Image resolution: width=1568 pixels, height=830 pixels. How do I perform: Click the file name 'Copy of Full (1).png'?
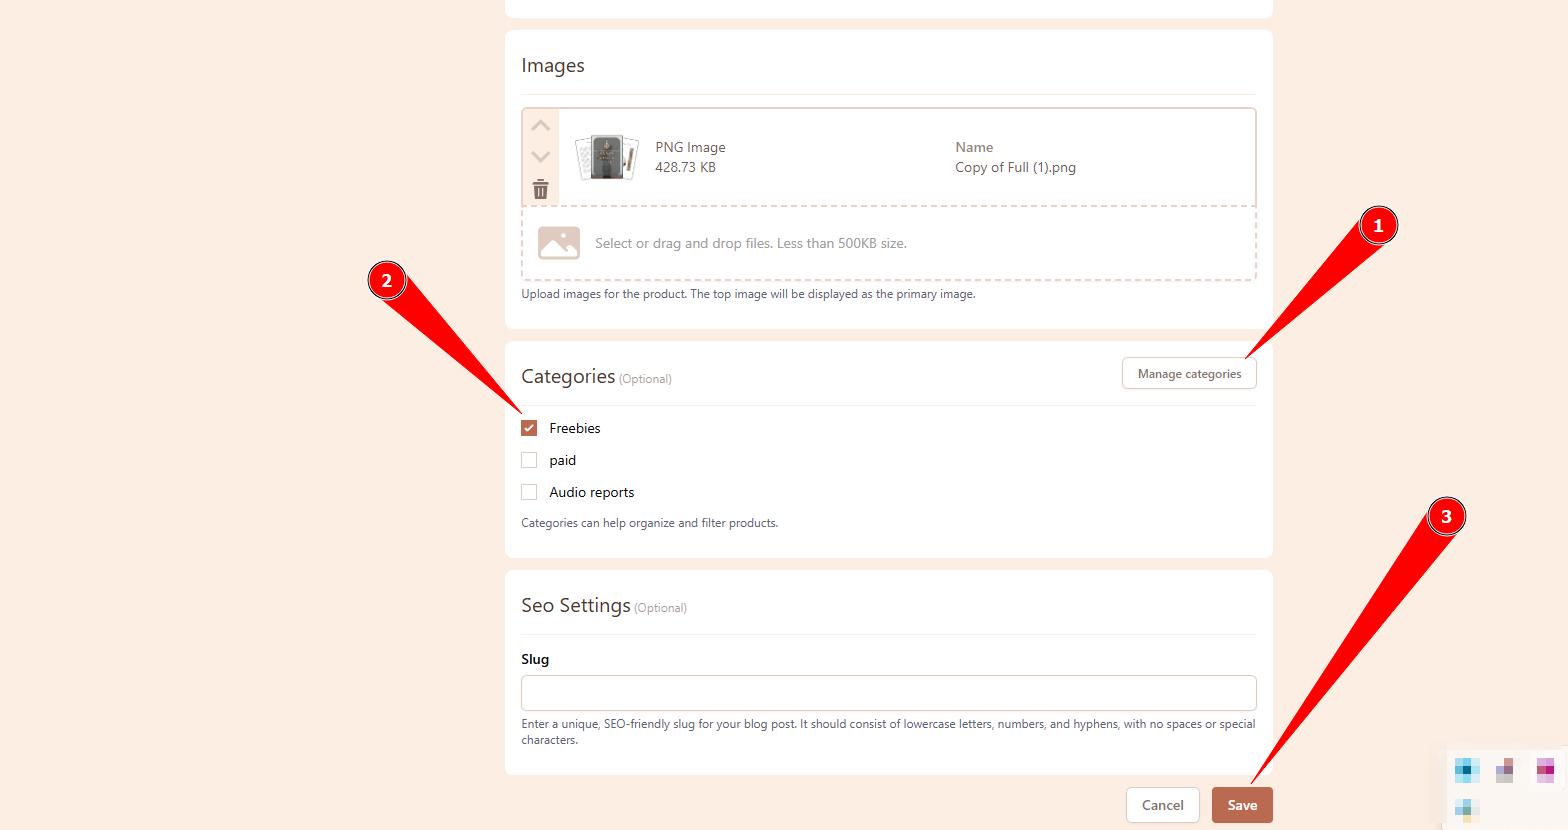pyautogui.click(x=1015, y=168)
